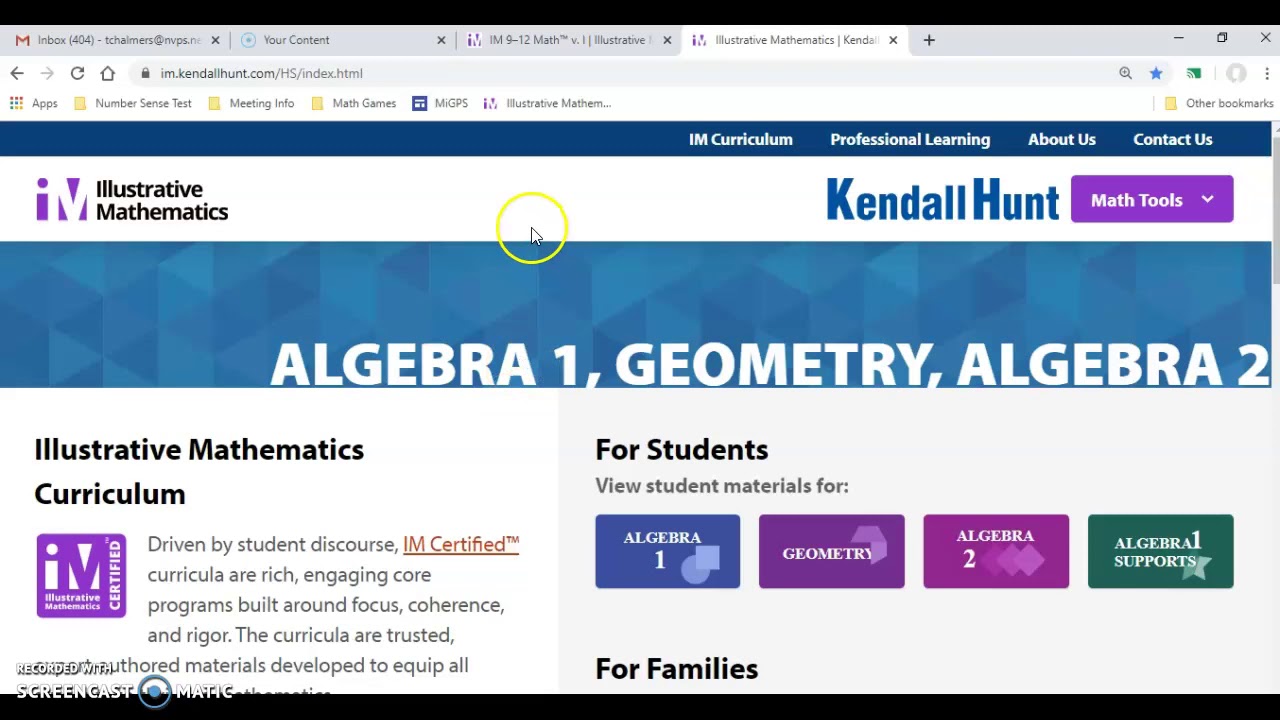Open Algebra 1 Supports student materials
The width and height of the screenshot is (1280, 720).
(1160, 551)
